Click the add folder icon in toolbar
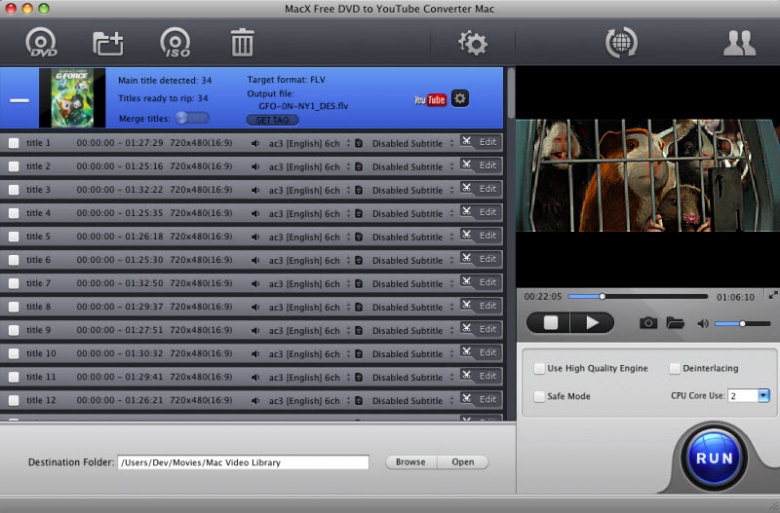Viewport: 780px width, 513px height. [108, 43]
